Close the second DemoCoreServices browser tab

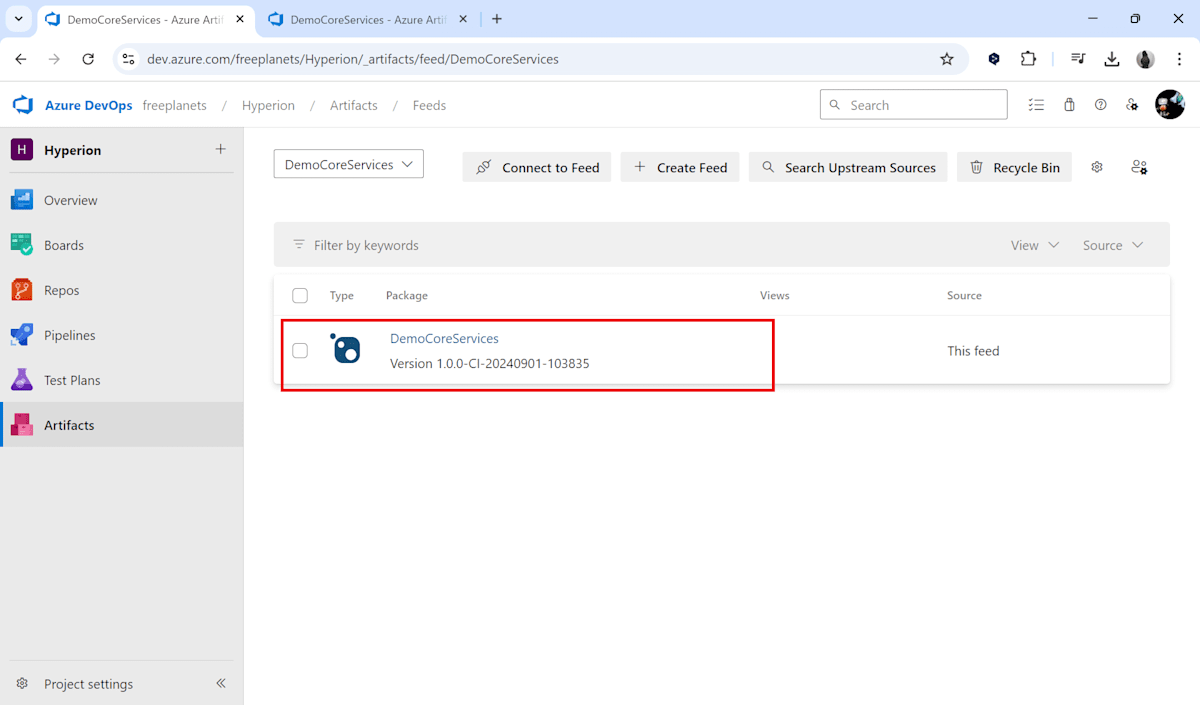pos(463,19)
